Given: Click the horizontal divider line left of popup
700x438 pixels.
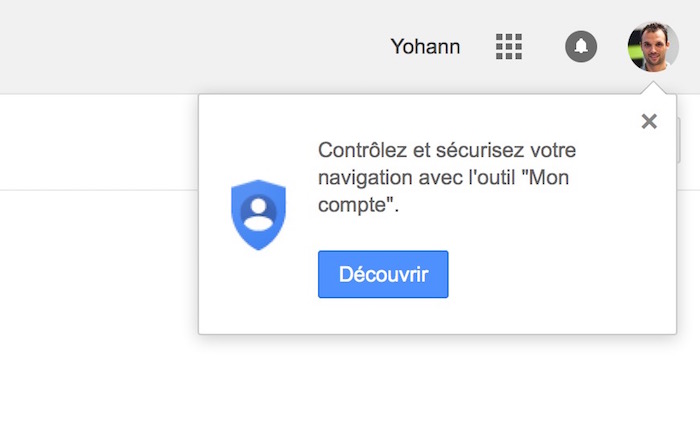Looking at the screenshot, I should click(x=100, y=190).
